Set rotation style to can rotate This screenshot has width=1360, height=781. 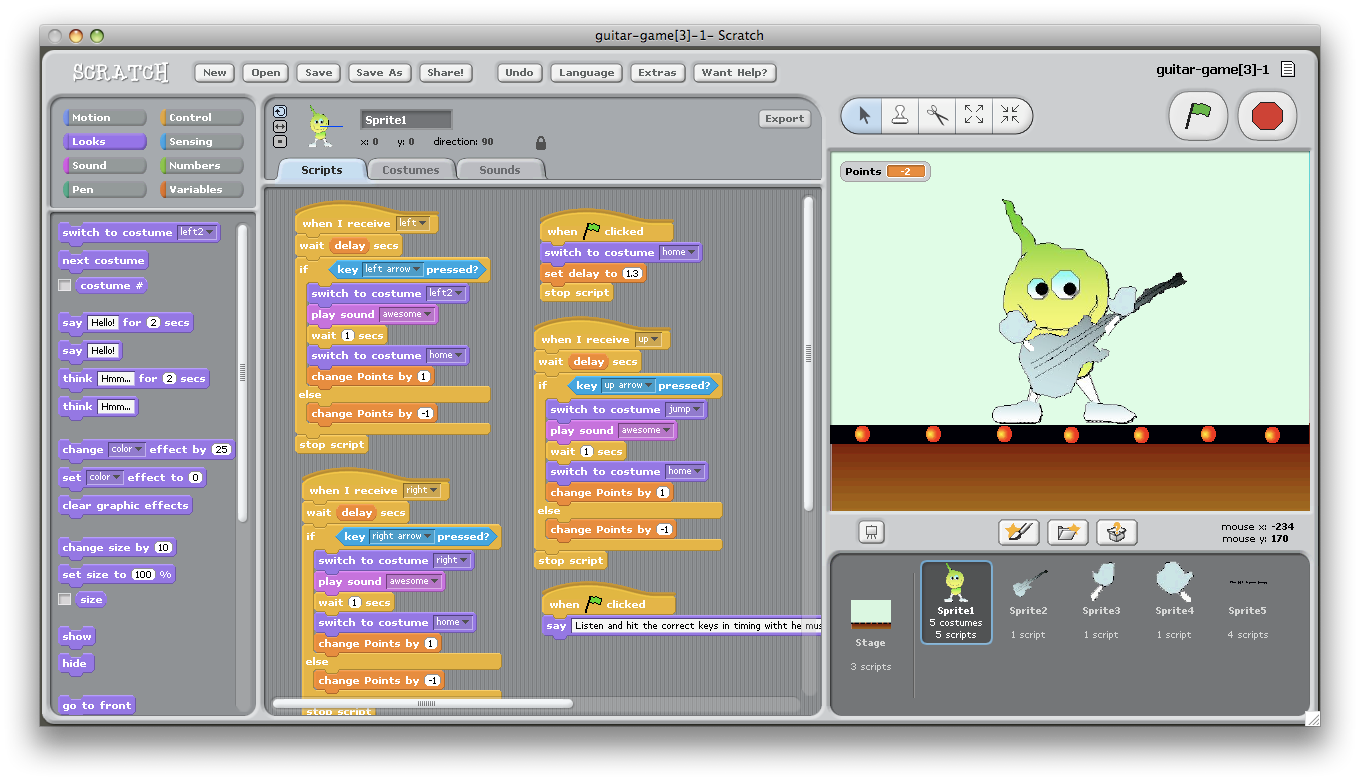(x=280, y=111)
